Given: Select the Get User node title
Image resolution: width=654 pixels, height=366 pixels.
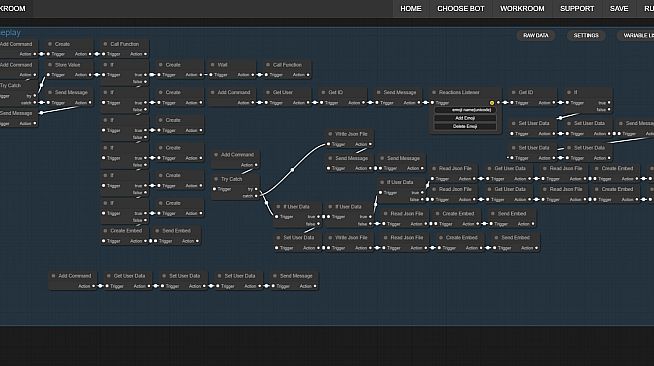Looking at the screenshot, I should pyautogui.click(x=283, y=93).
